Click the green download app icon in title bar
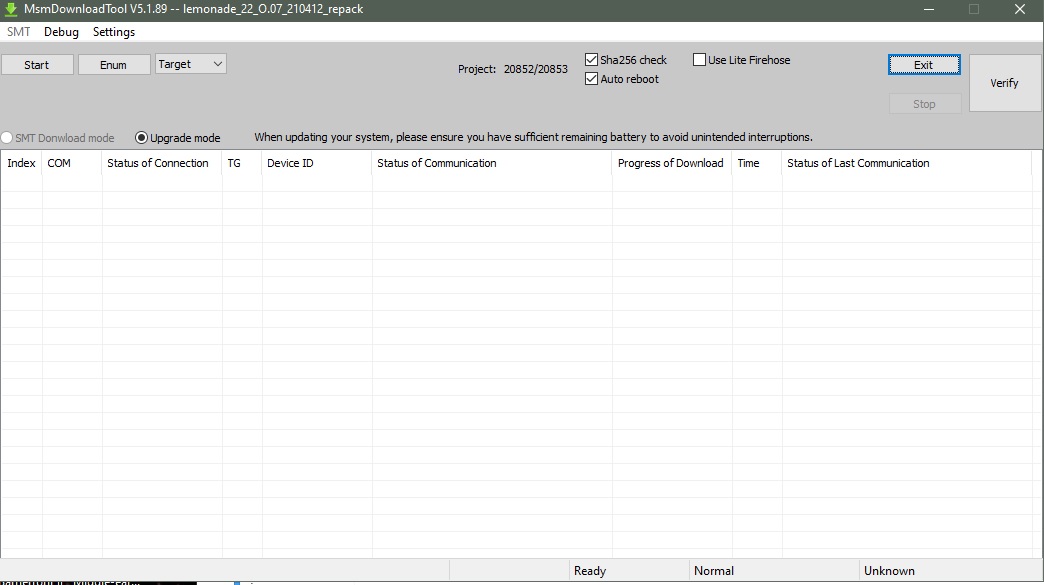 12,9
